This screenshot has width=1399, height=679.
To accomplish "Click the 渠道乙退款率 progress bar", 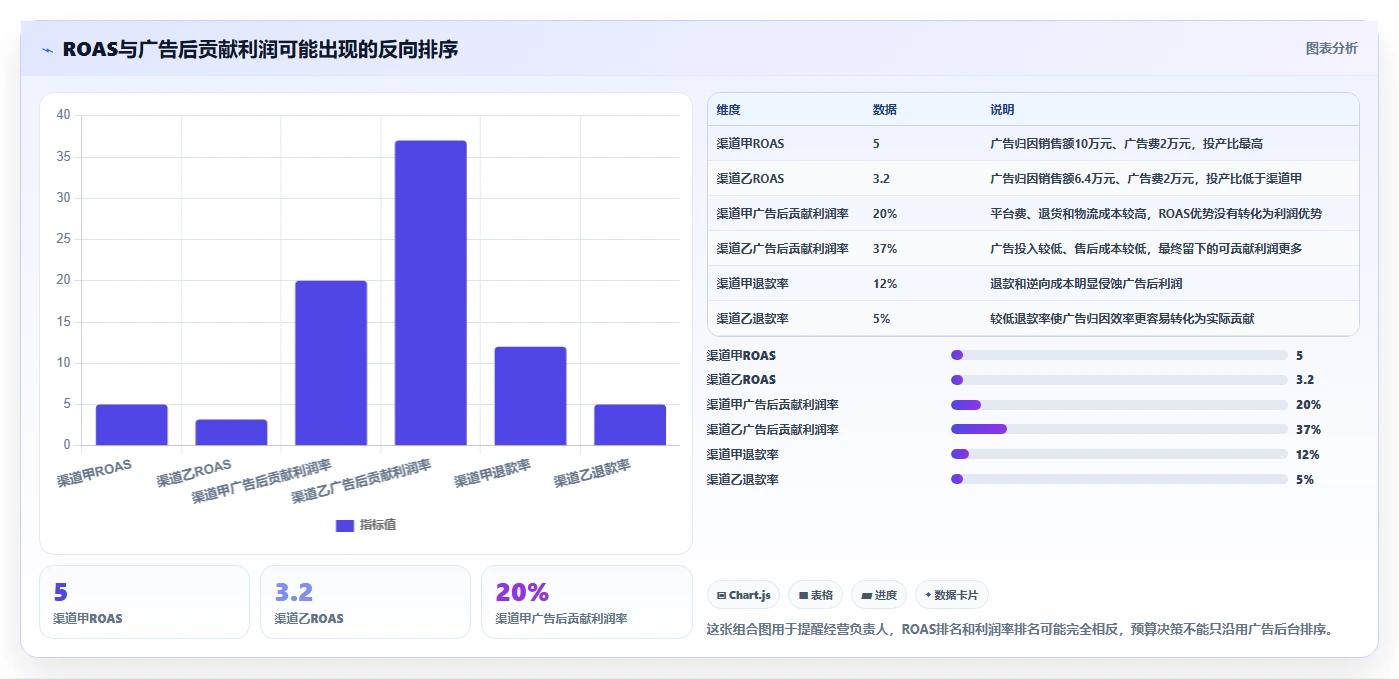I will (x=1119, y=479).
